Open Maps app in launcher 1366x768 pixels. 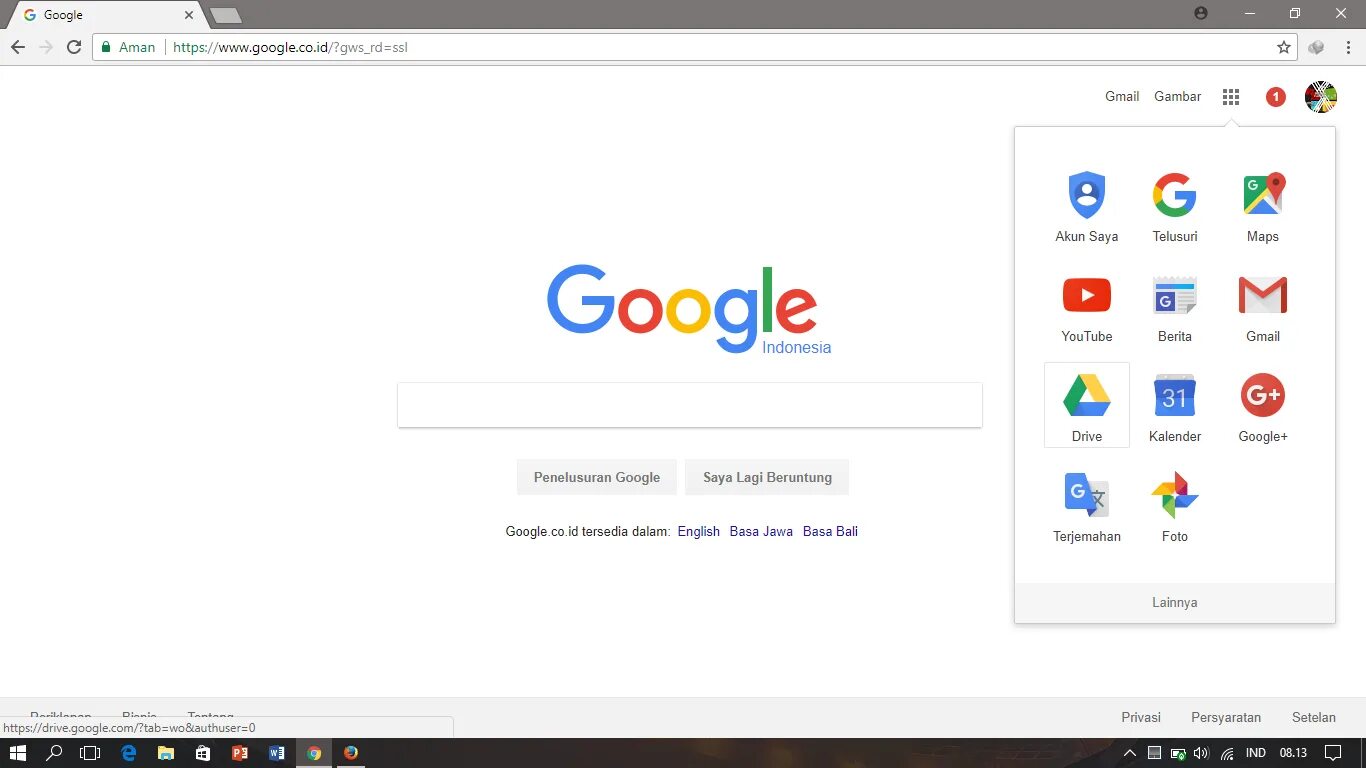1263,194
